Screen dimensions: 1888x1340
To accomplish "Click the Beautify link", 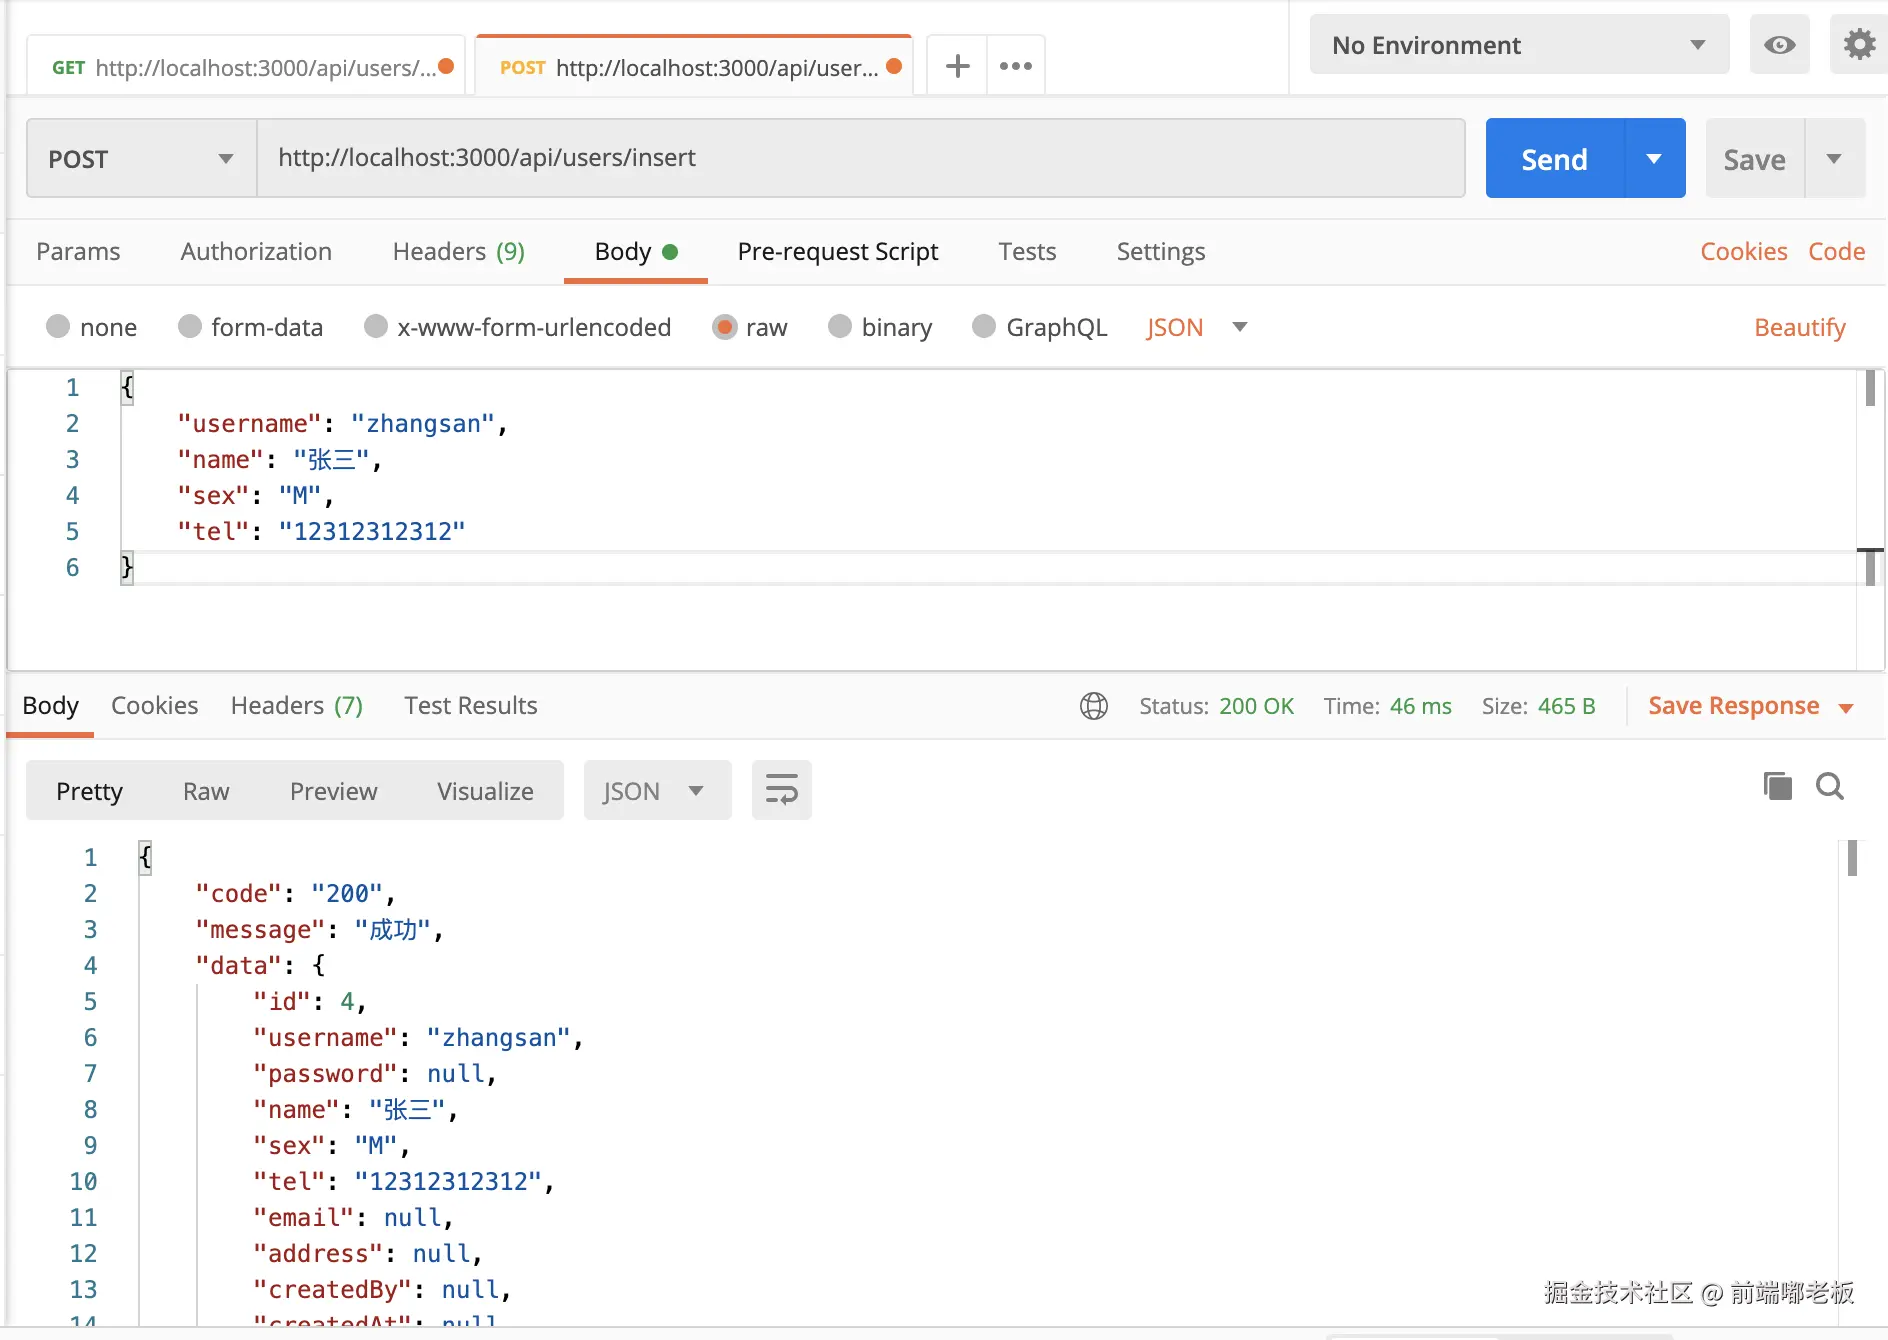I will pos(1799,328).
